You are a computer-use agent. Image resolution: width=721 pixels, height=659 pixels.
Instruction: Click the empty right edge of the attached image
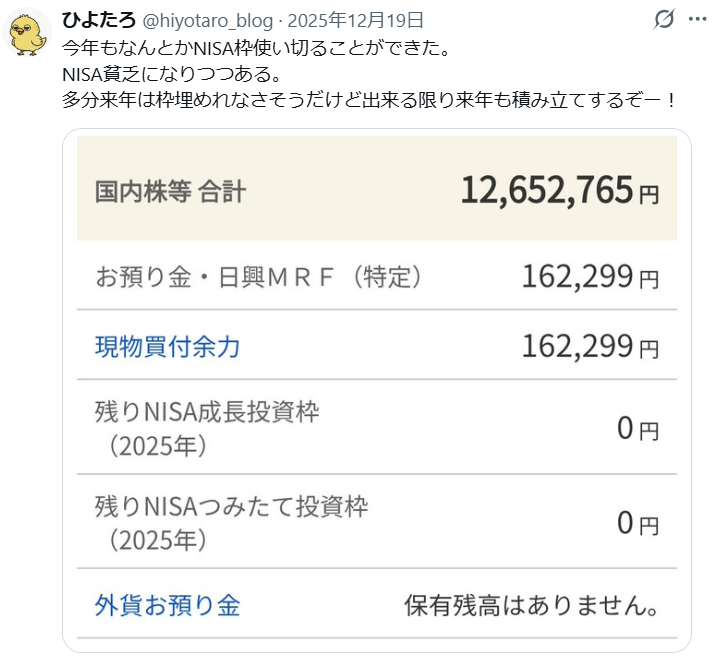pos(684,400)
